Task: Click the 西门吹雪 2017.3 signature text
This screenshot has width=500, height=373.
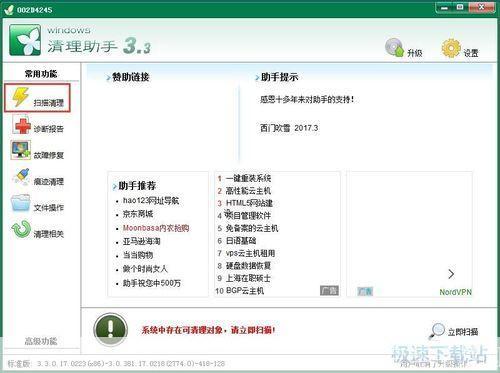Action: [x=289, y=128]
